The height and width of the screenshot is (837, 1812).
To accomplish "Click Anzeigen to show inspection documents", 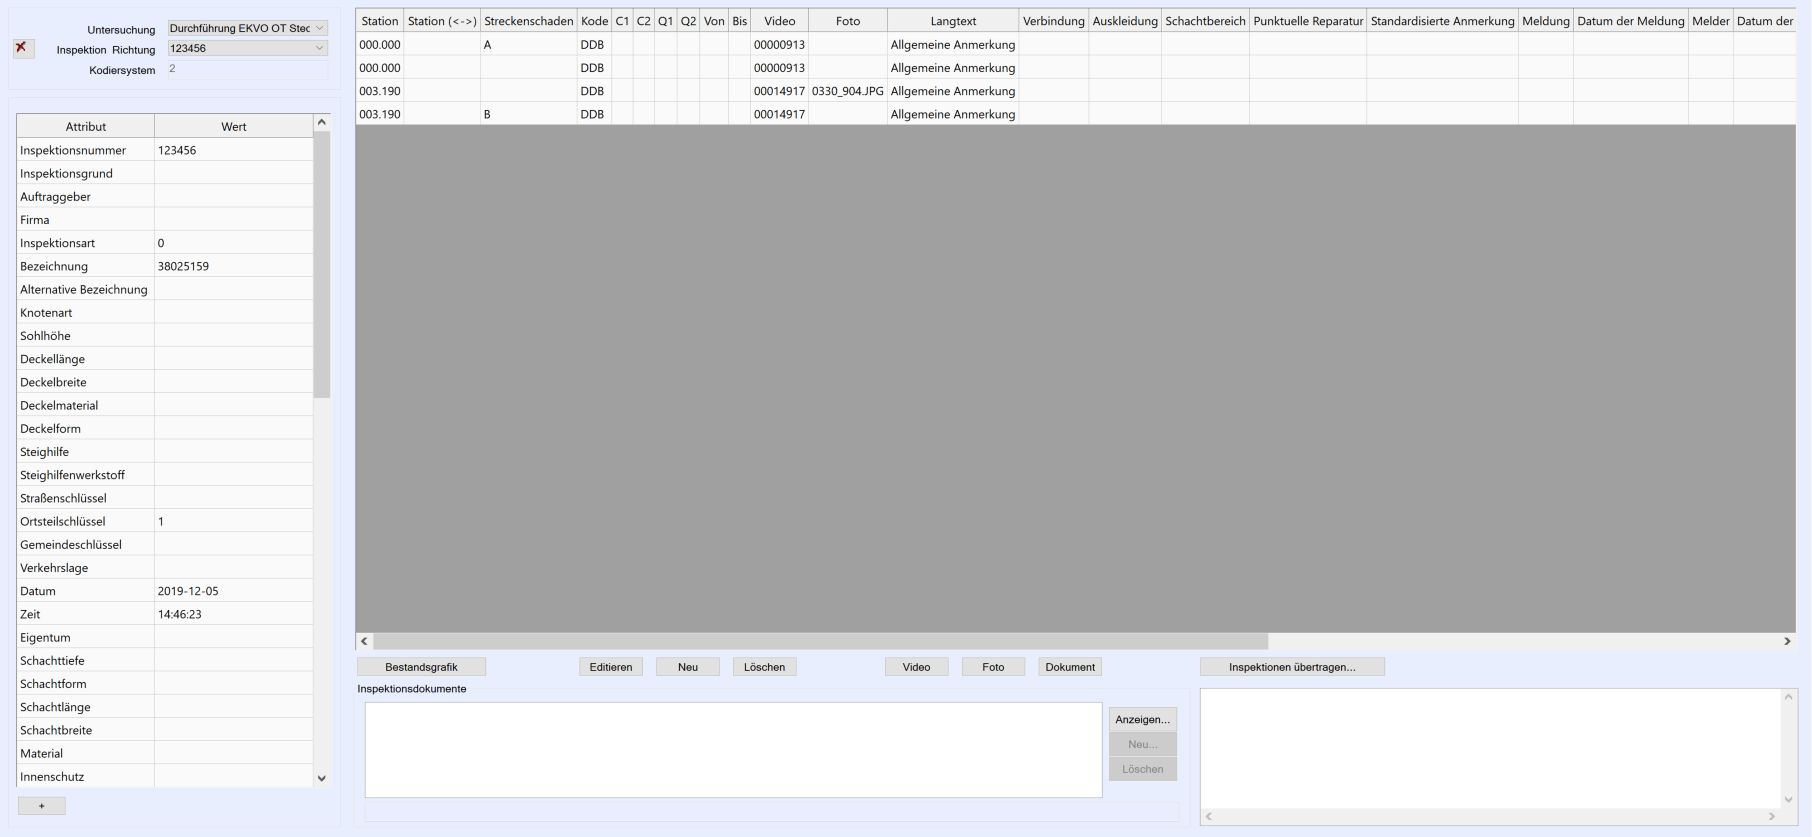I will [1142, 720].
